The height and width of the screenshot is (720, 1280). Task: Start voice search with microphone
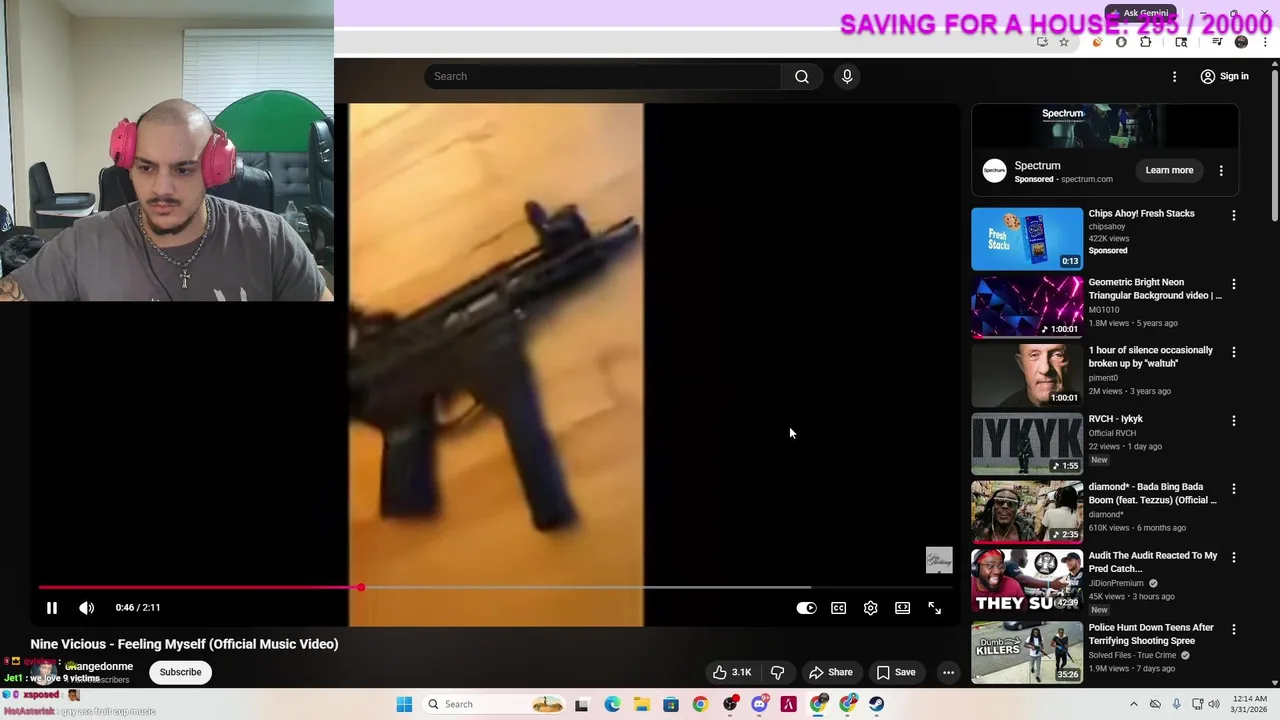point(847,76)
